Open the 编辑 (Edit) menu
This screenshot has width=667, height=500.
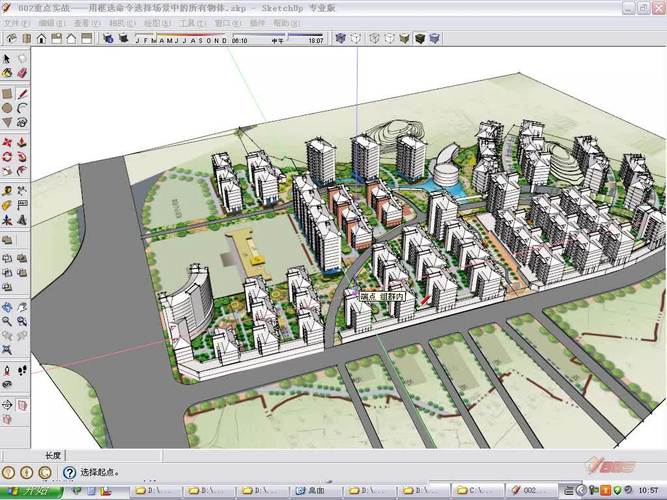(51, 23)
